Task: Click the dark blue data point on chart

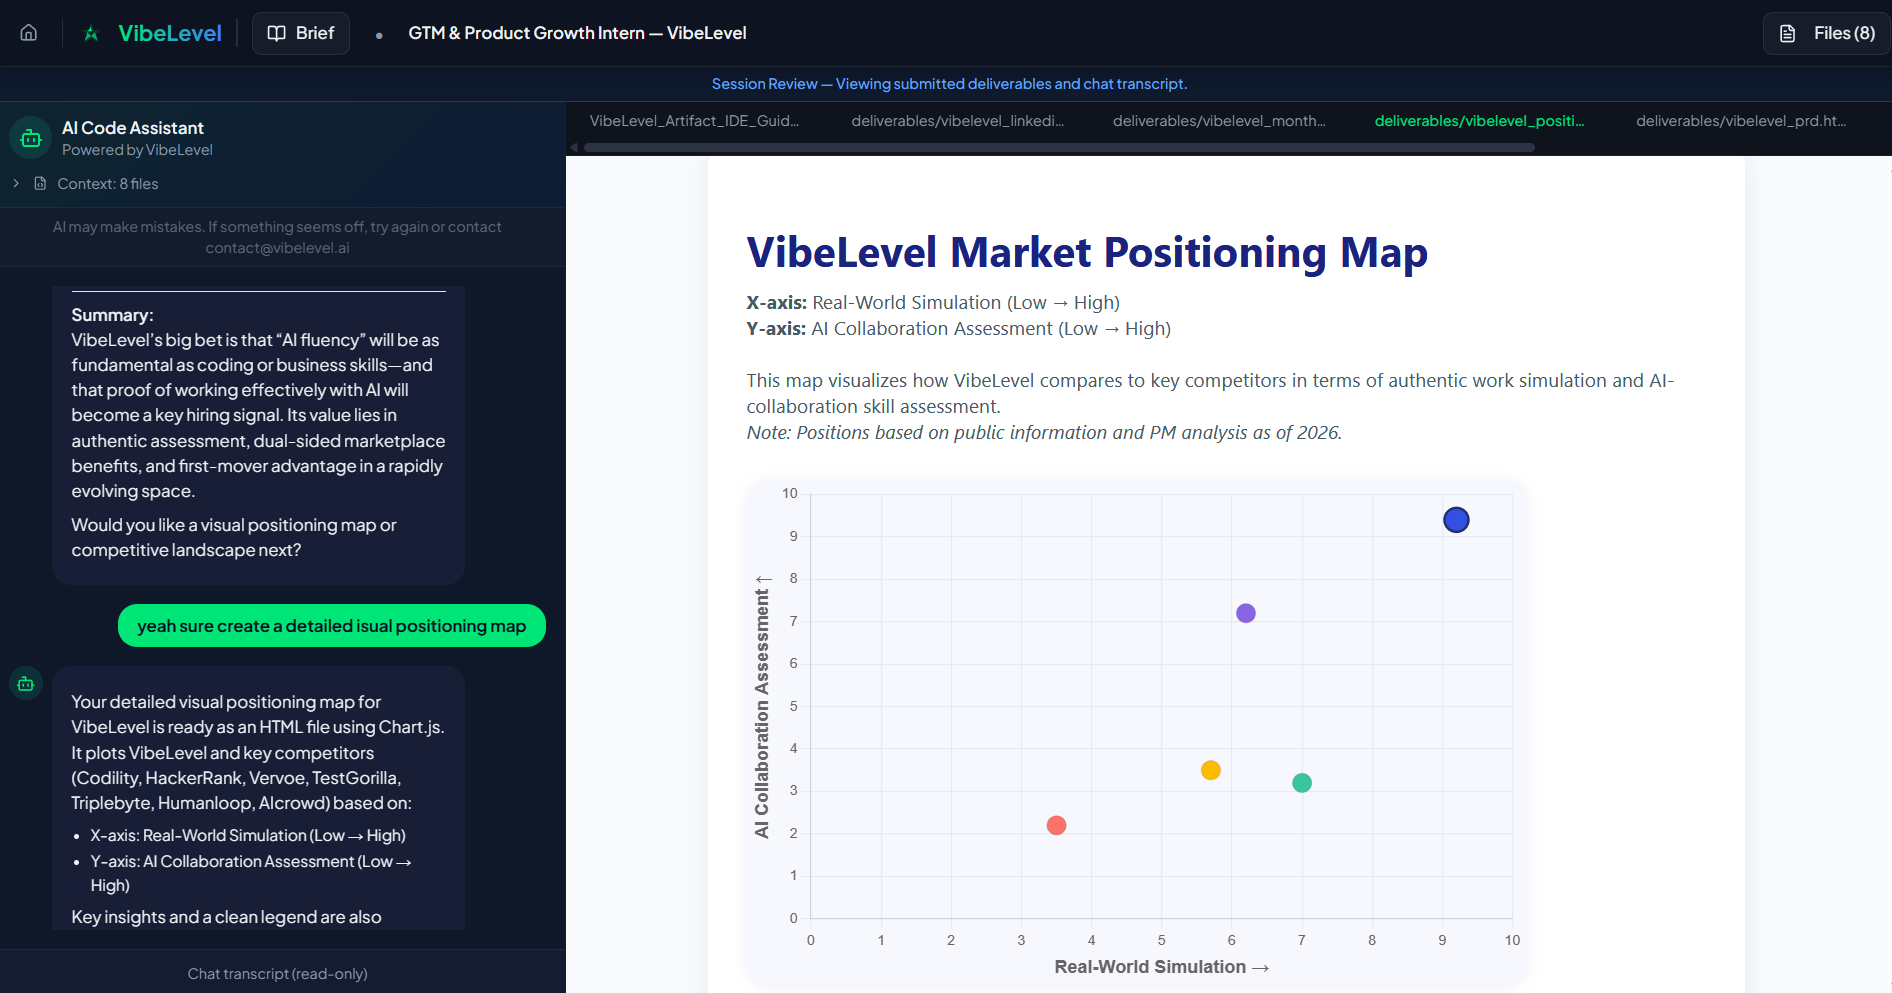Action: [x=1456, y=520]
